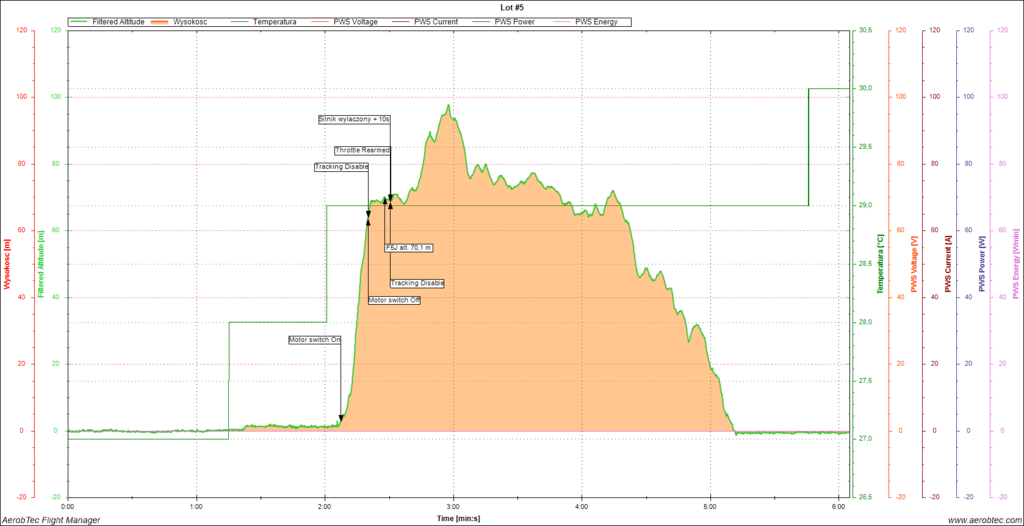Click the Temperatura [°C] axis title
The width and height of the screenshot is (1024, 526).
pos(879,263)
